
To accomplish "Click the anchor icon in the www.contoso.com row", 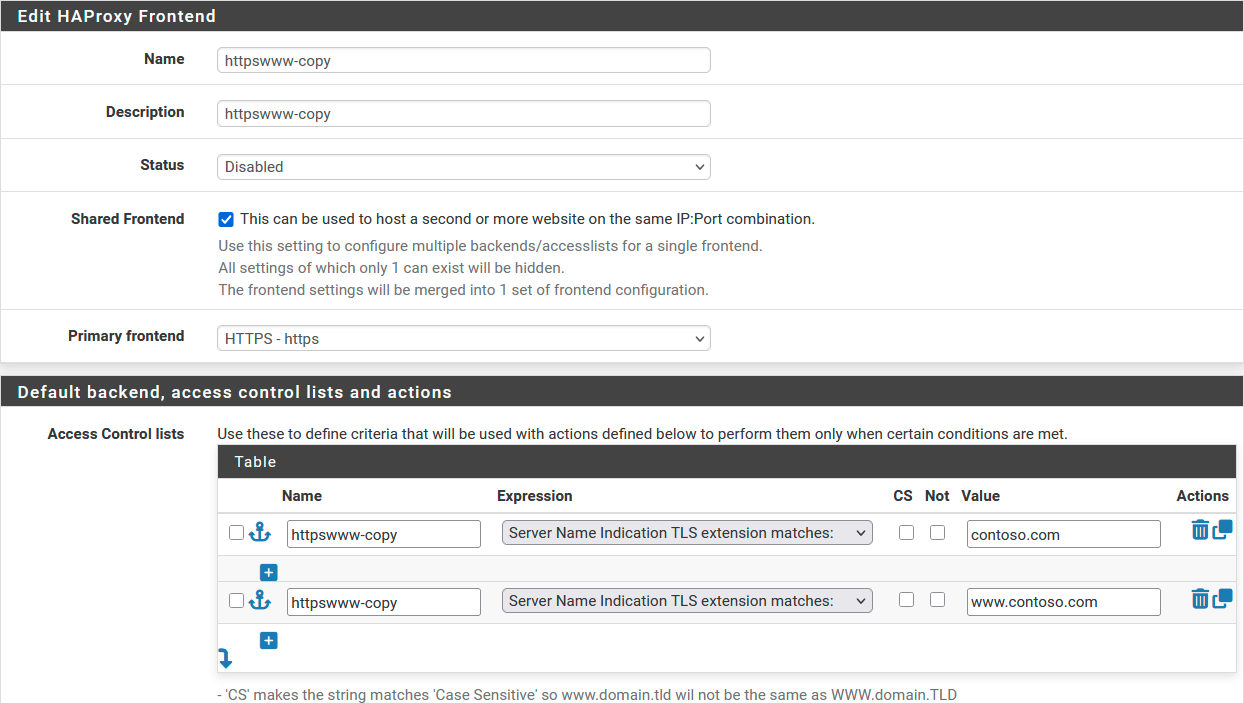I will [x=260, y=600].
